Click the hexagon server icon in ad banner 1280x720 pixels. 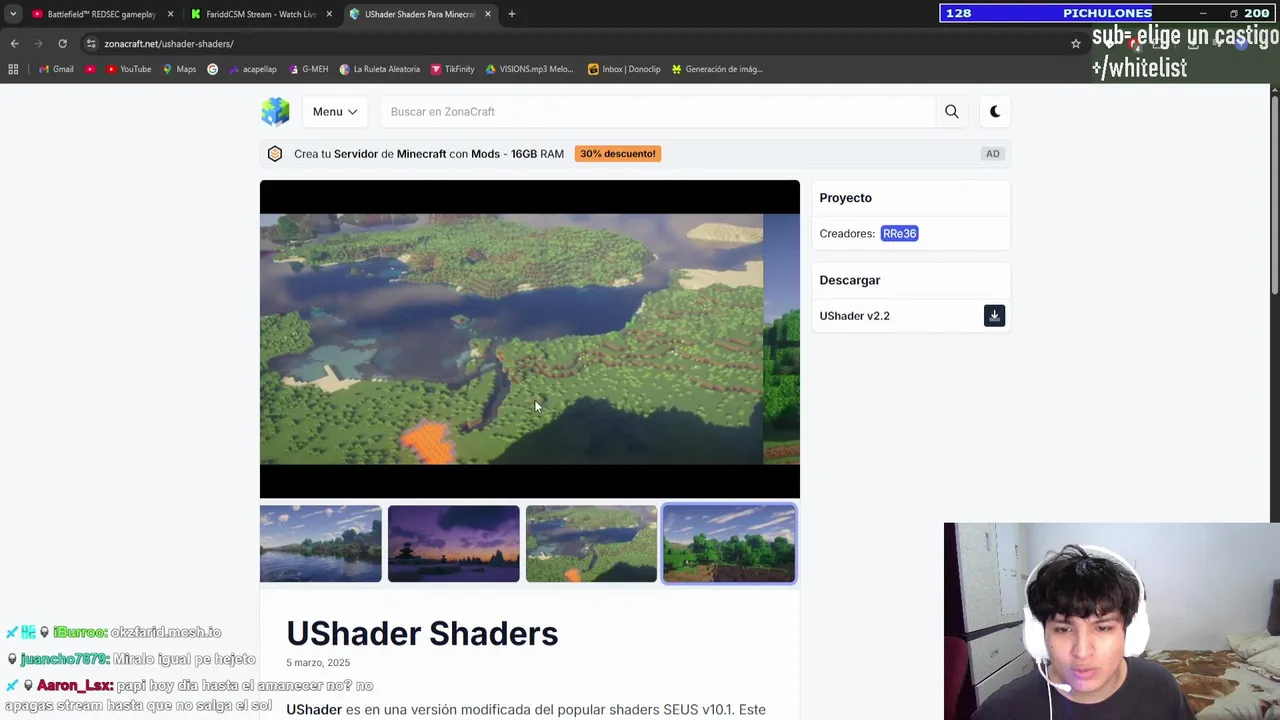click(x=275, y=154)
